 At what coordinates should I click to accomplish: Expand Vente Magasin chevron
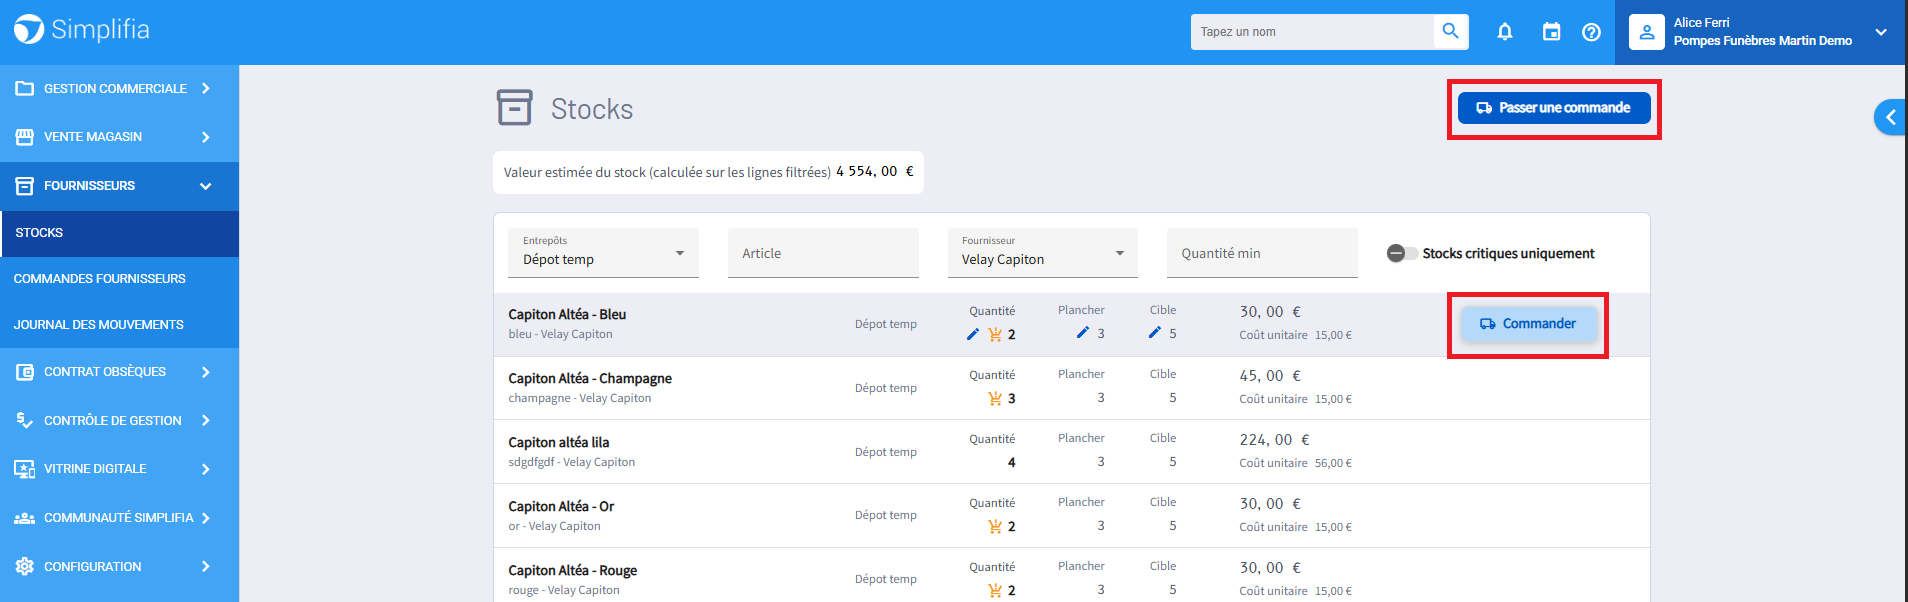pos(206,137)
